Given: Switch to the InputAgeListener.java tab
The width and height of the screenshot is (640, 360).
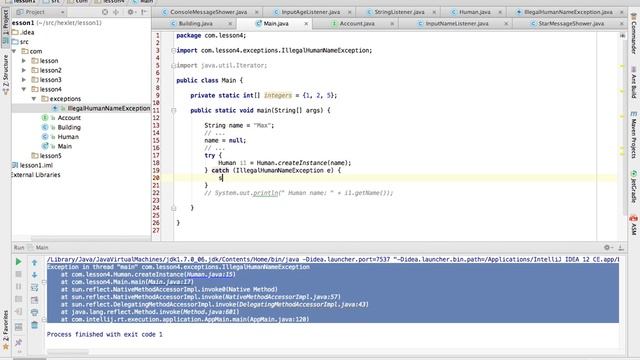Looking at the screenshot, I should (310, 12).
